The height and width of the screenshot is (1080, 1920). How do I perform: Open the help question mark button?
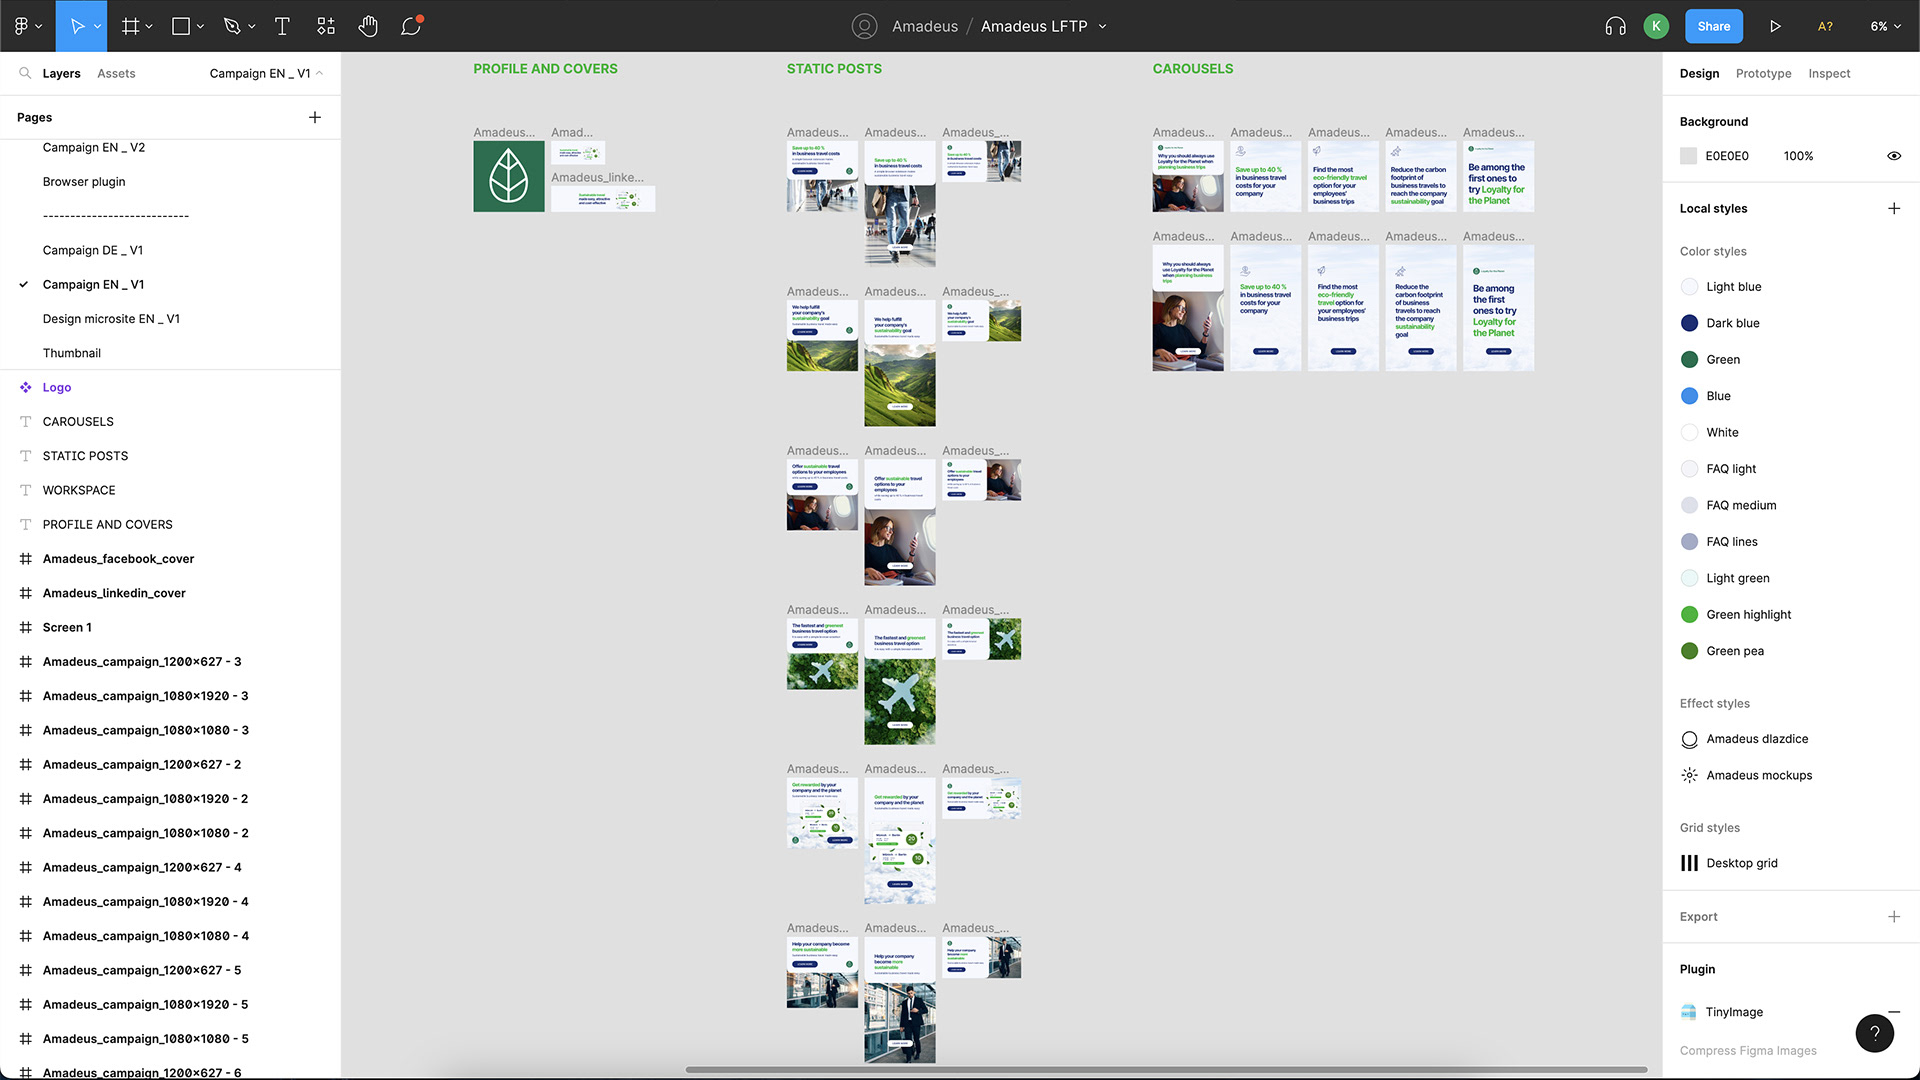tap(1874, 1033)
